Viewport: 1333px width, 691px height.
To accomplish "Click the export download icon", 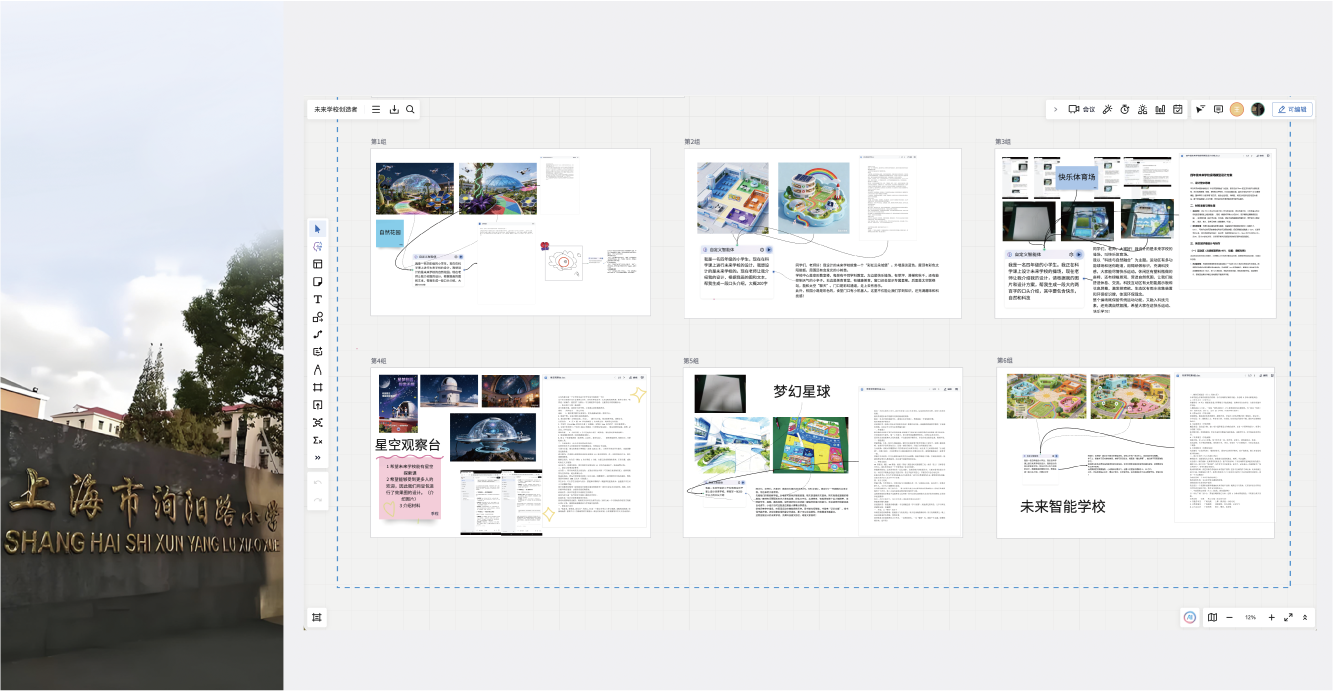I will pos(394,109).
